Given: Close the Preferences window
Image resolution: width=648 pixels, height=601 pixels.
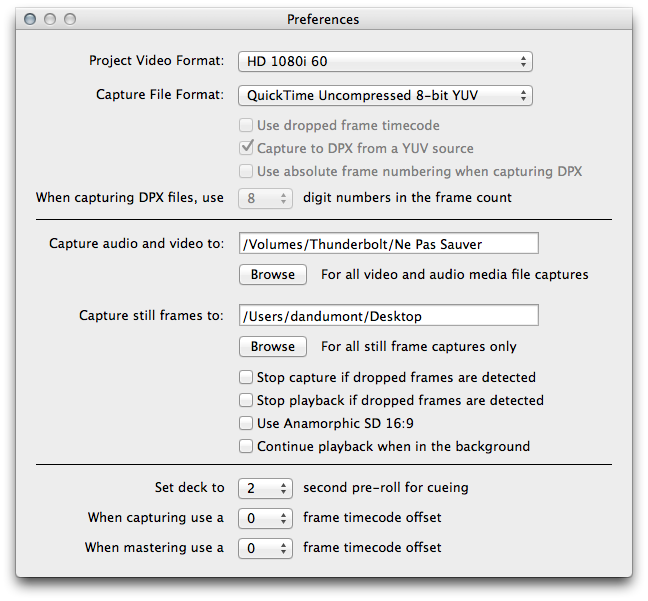Looking at the screenshot, I should click(x=30, y=19).
